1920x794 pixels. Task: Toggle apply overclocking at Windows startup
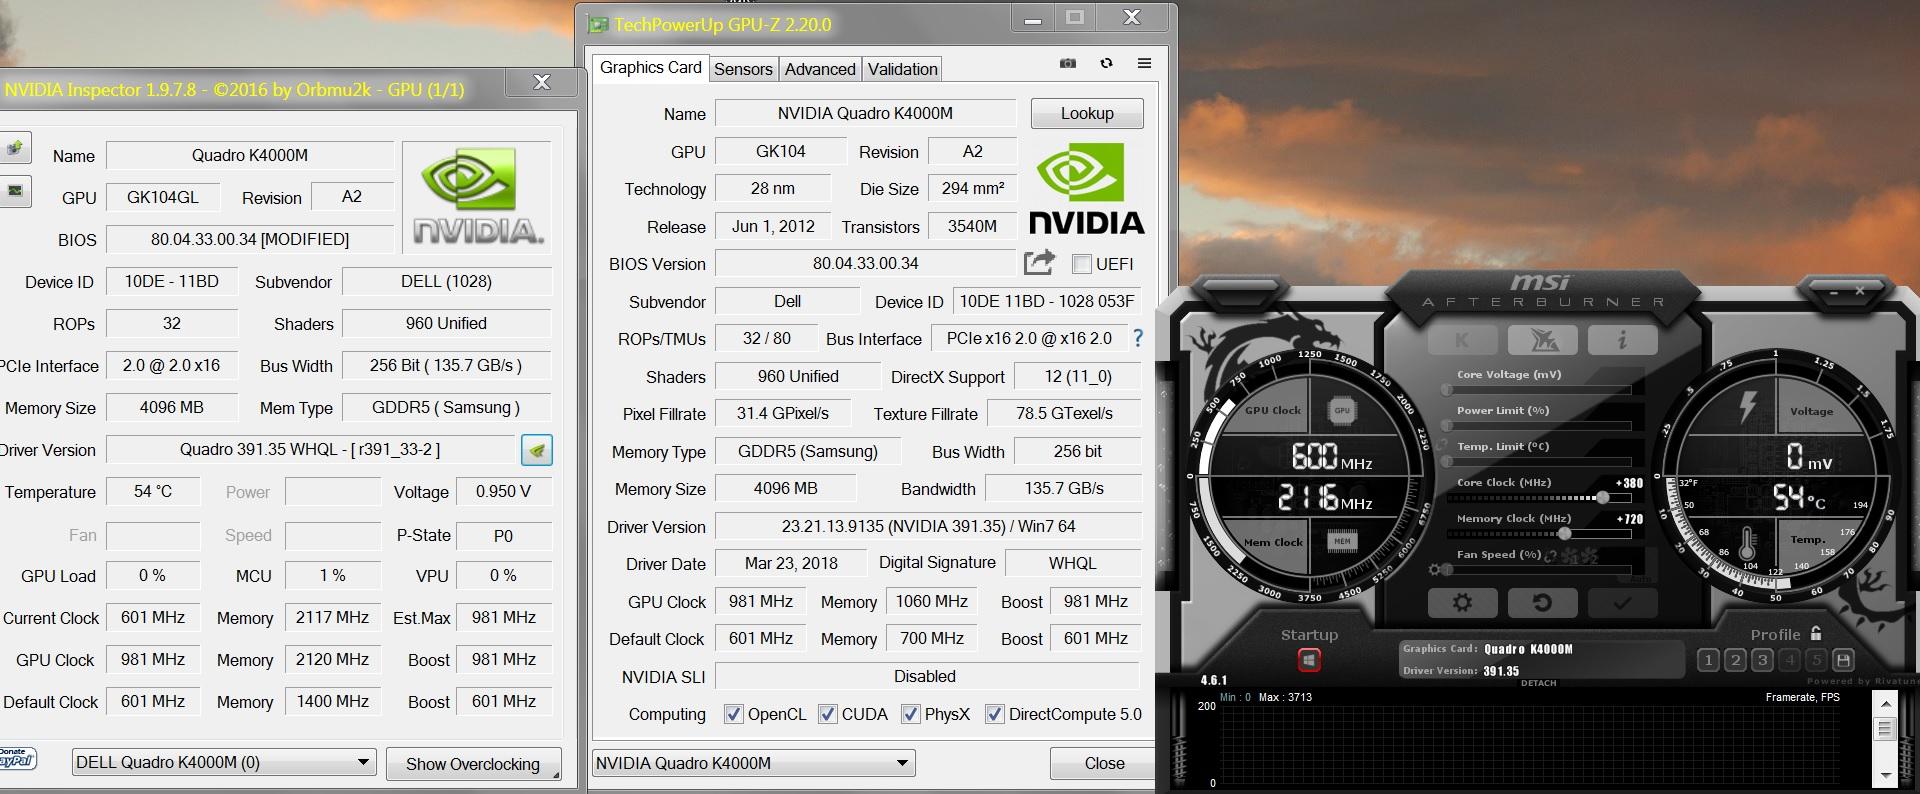tap(1309, 660)
